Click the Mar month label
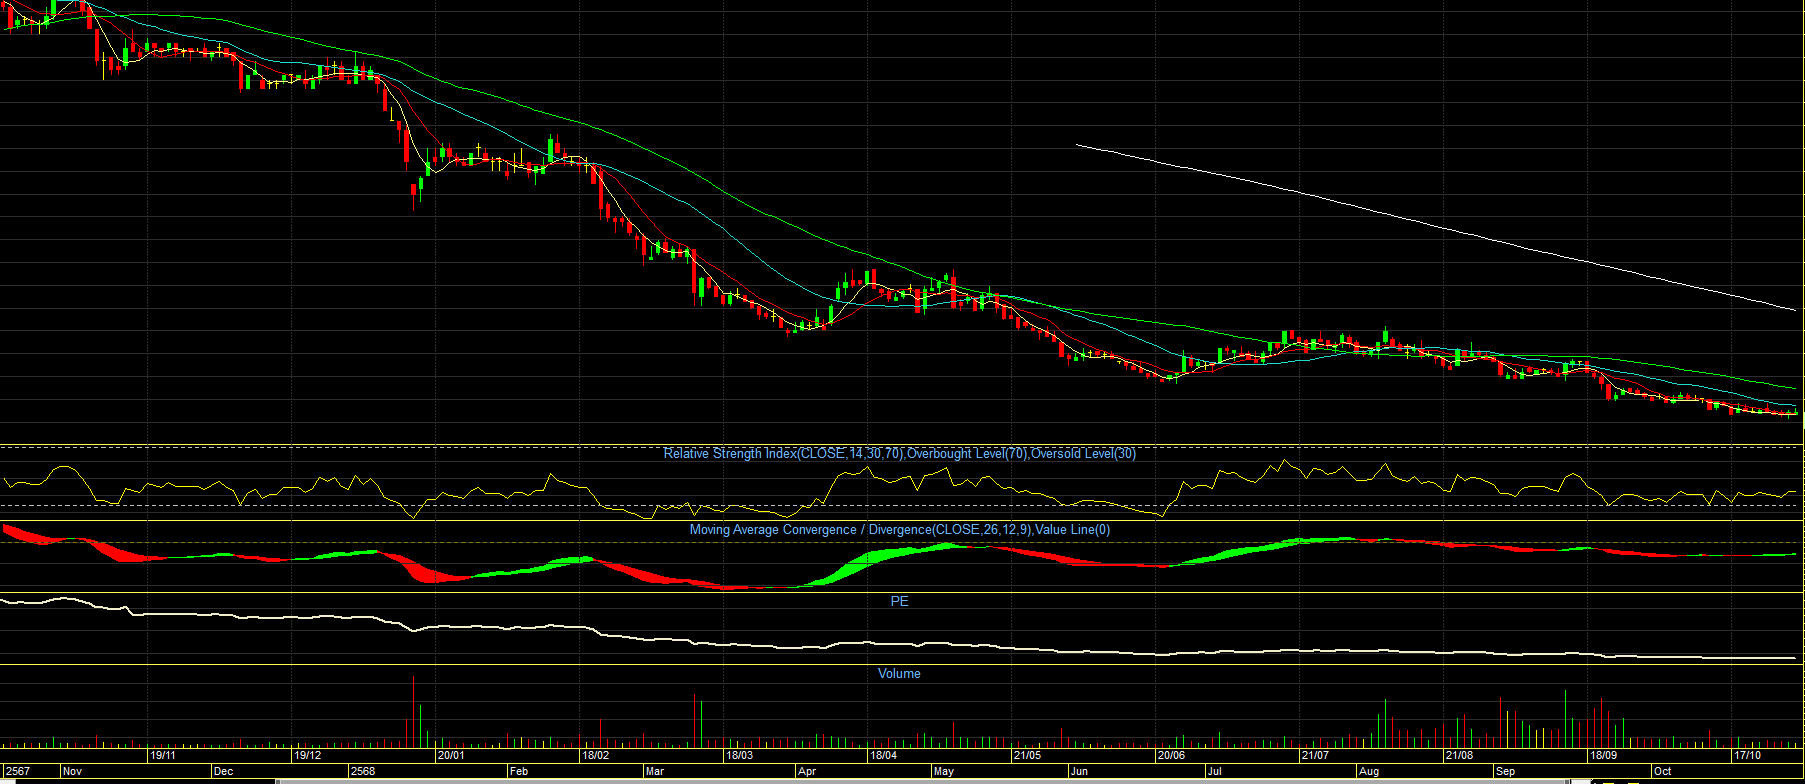Image resolution: width=1805 pixels, height=784 pixels. (x=655, y=772)
